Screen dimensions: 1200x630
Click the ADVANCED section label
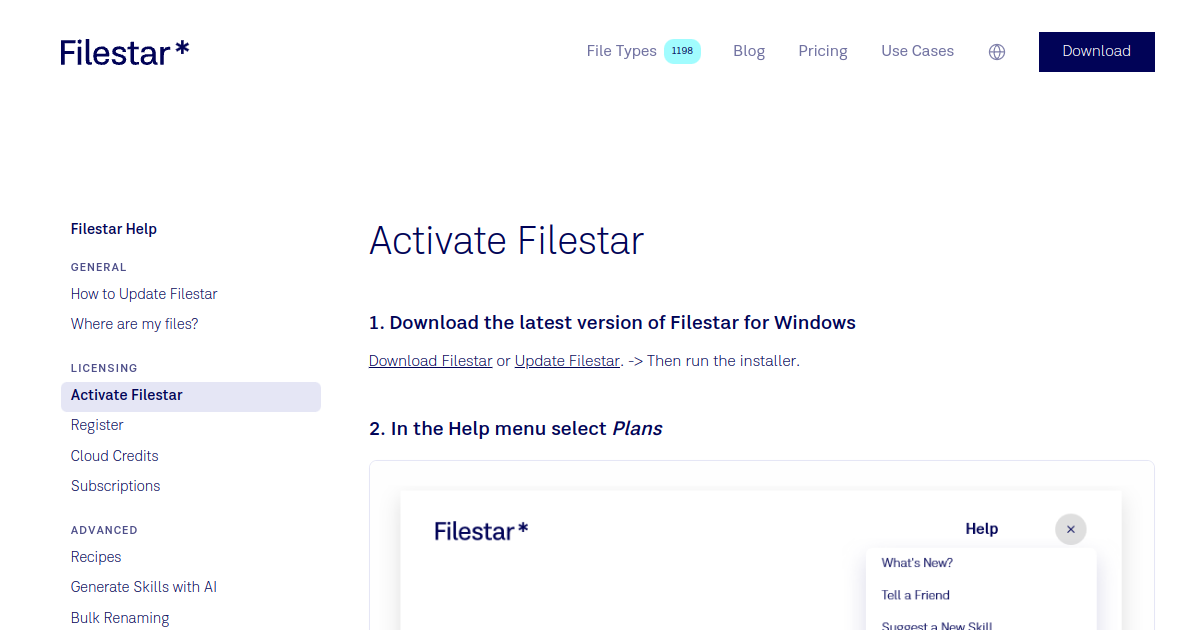tap(104, 530)
